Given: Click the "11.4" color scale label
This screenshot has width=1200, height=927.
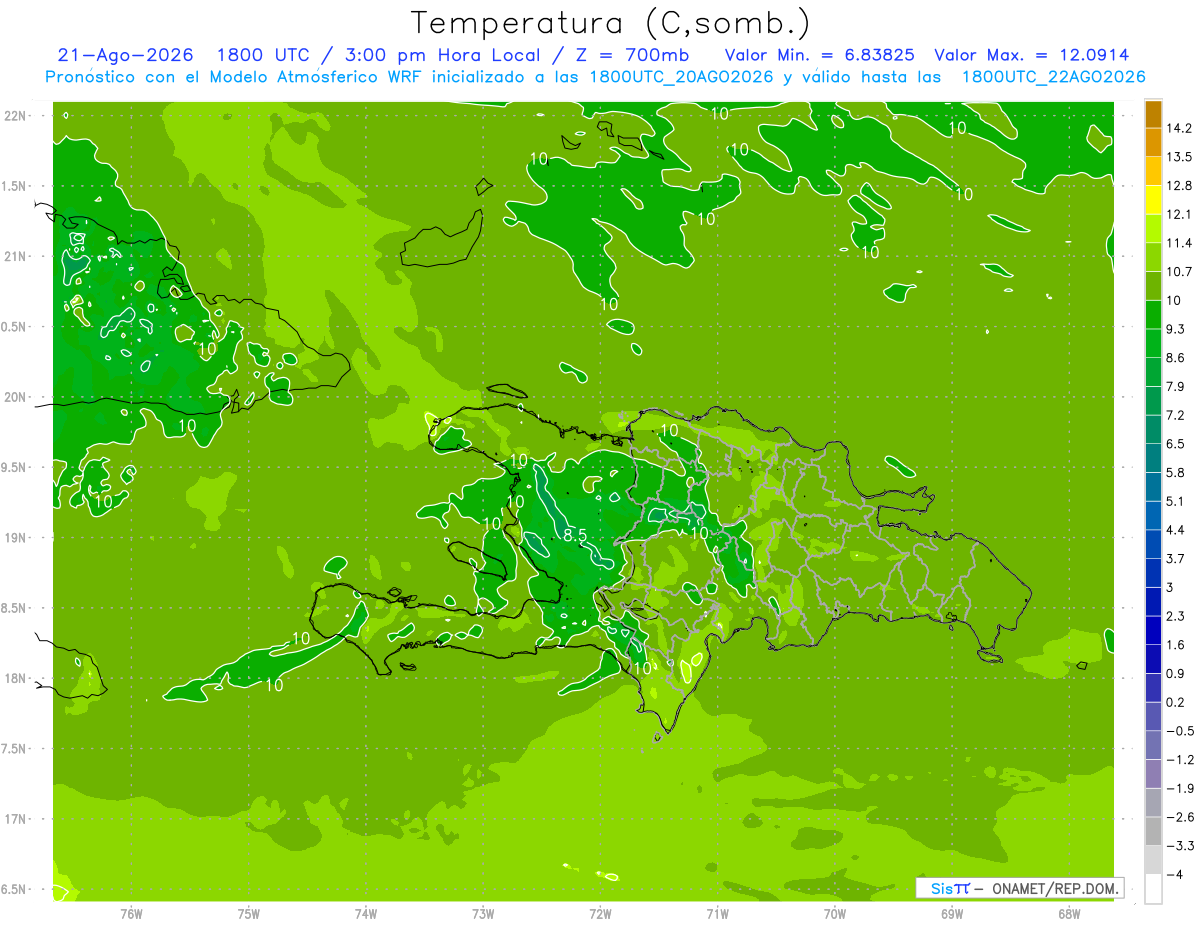Looking at the screenshot, I should coord(1180,243).
